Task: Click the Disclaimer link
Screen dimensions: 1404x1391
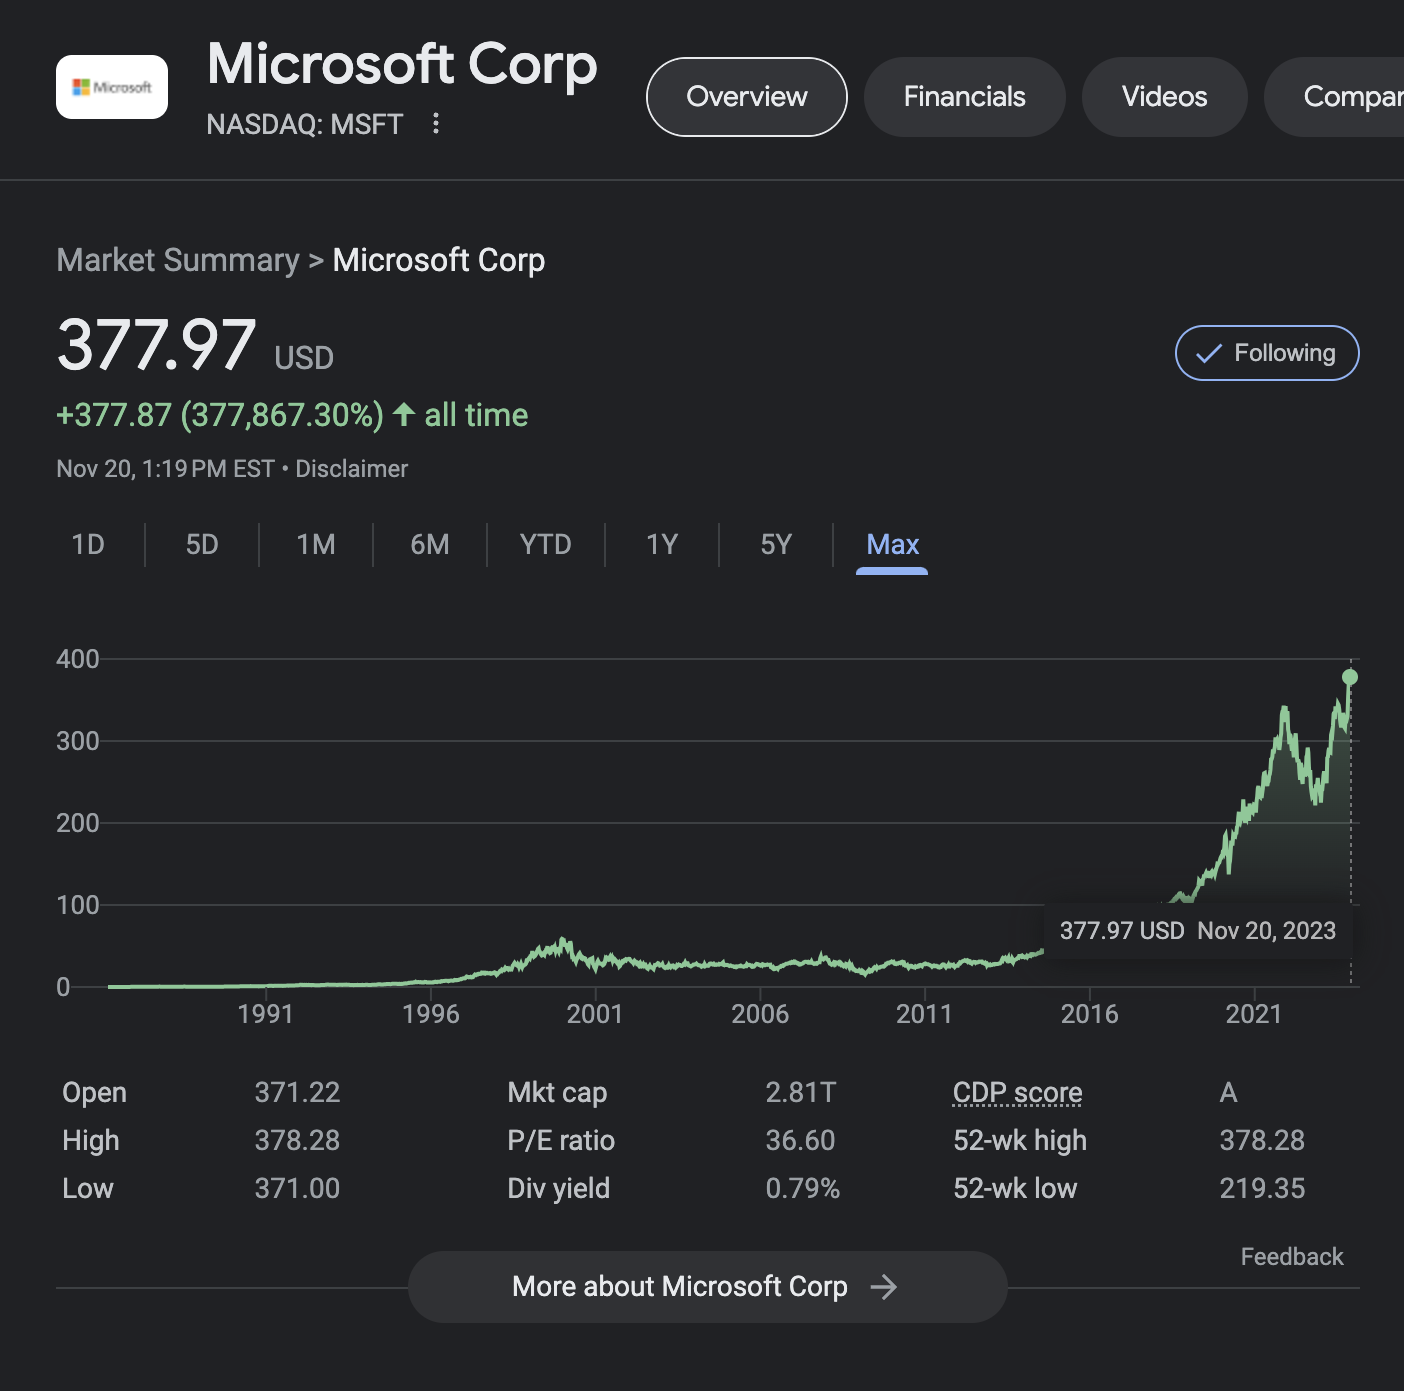Action: pyautogui.click(x=351, y=468)
